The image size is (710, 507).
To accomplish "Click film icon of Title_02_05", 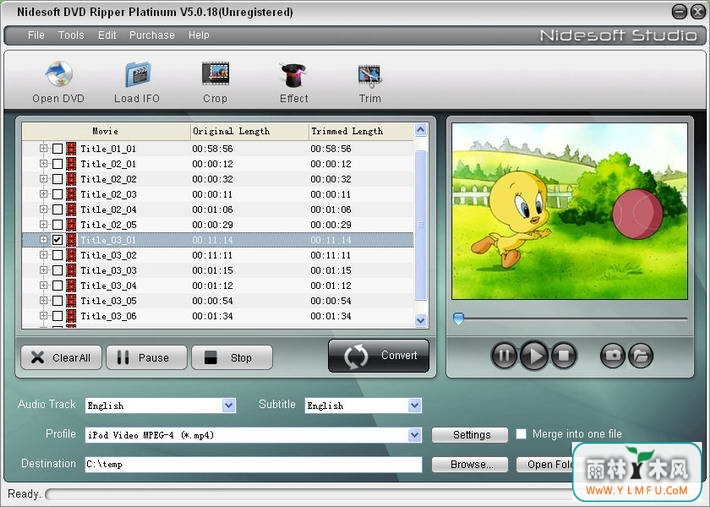I will [x=71, y=225].
